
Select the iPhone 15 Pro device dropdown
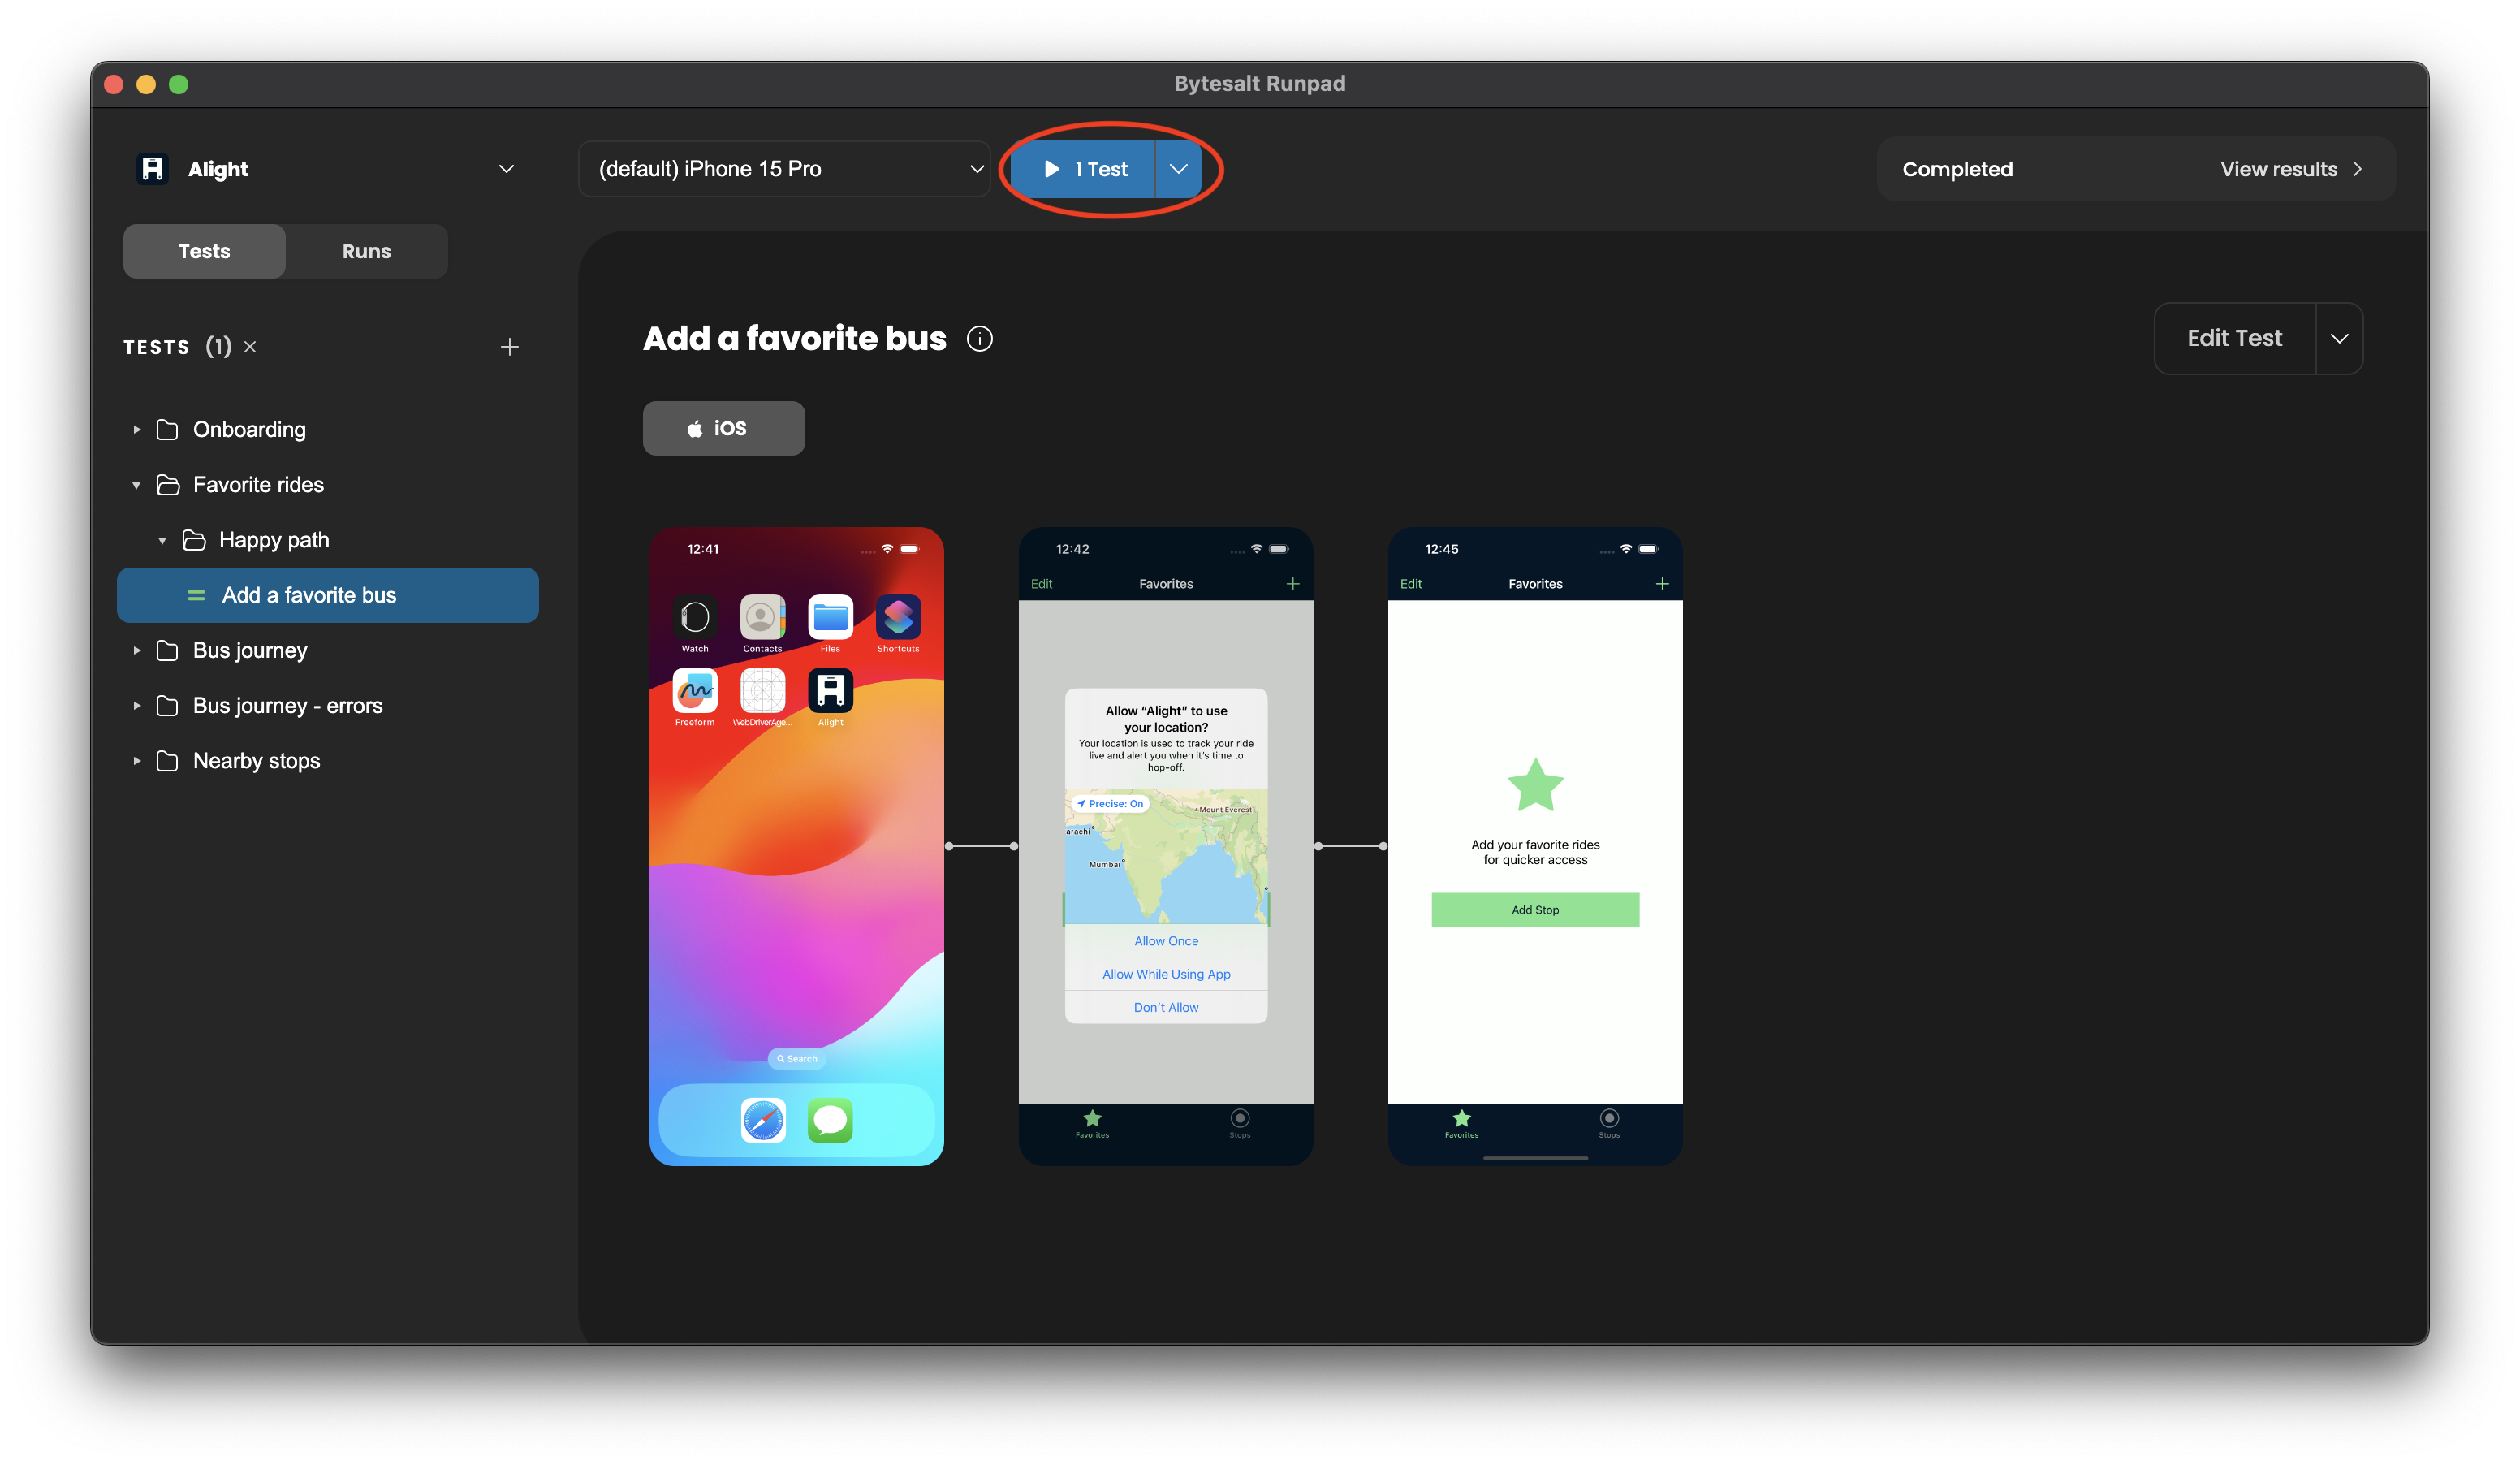tap(787, 169)
